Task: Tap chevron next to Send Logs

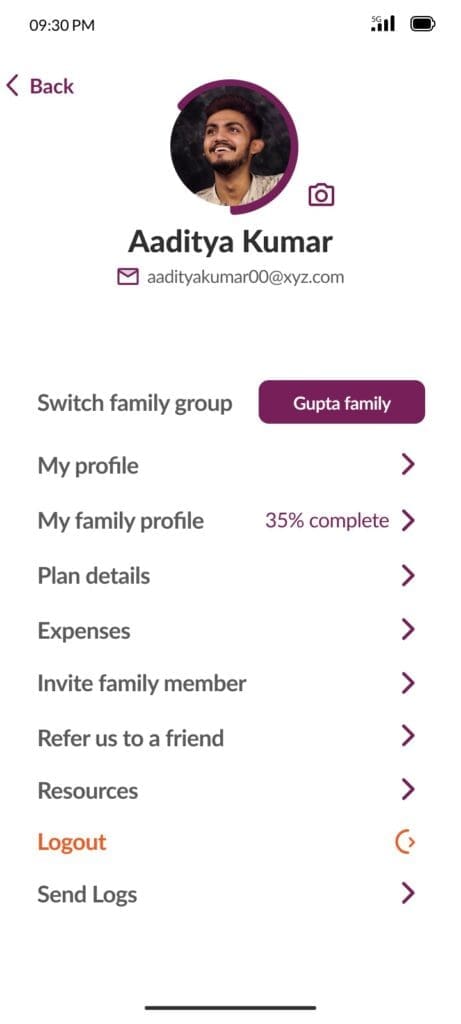Action: (408, 893)
